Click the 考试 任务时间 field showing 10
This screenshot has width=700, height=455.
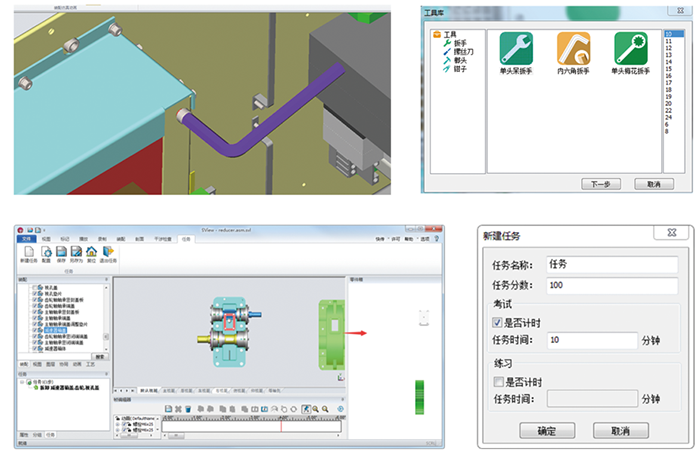(592, 340)
